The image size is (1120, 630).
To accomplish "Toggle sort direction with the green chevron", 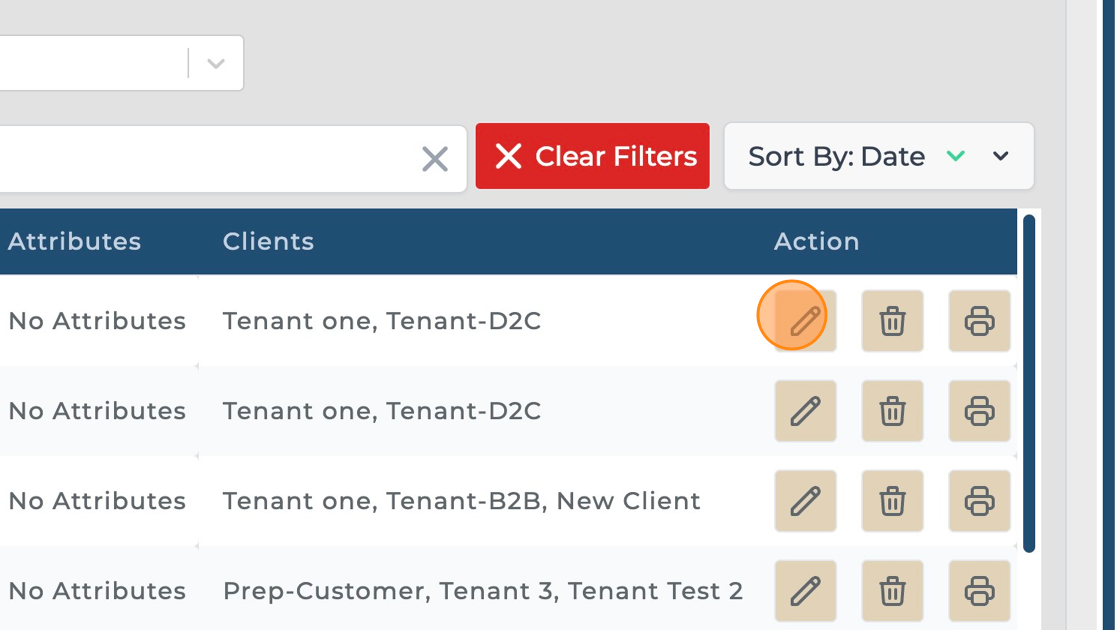I will pos(956,156).
